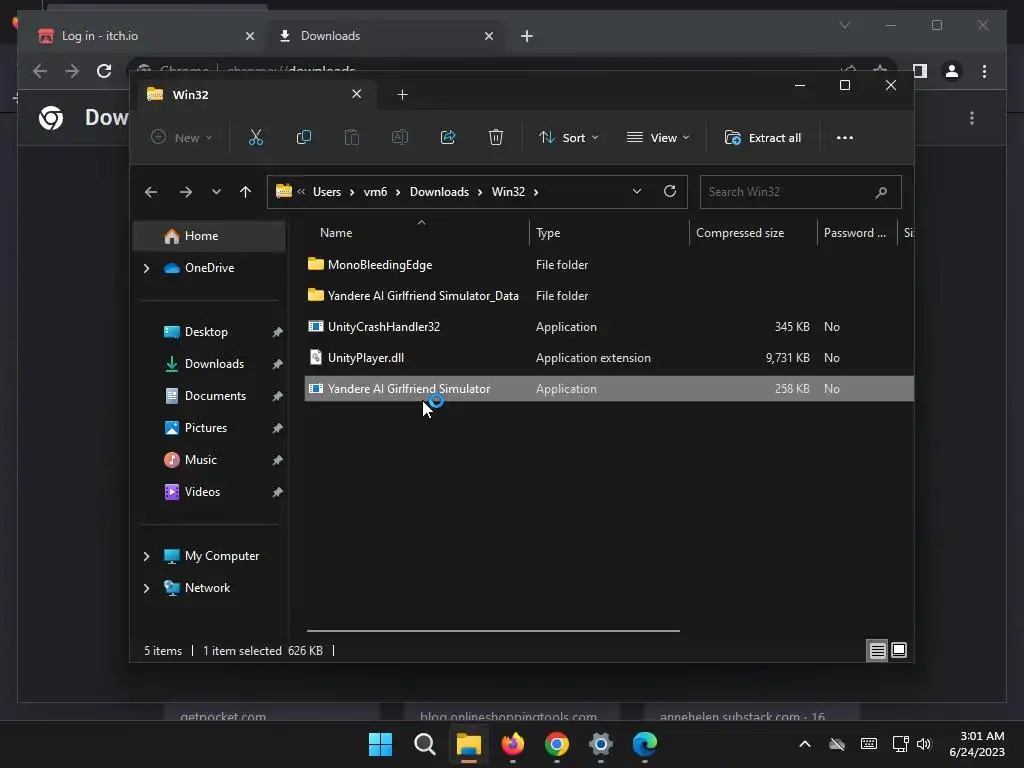Sort by Compressed size column header
1024x768 pixels.
(753, 233)
